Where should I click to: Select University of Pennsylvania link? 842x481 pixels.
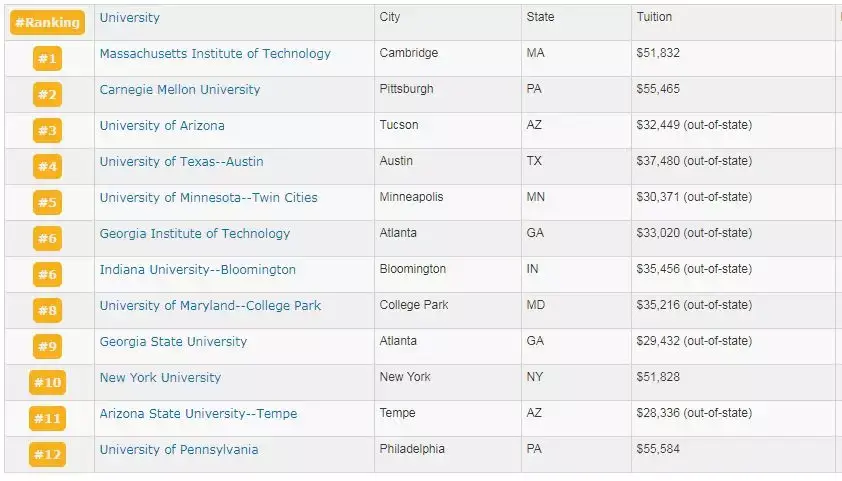(179, 450)
